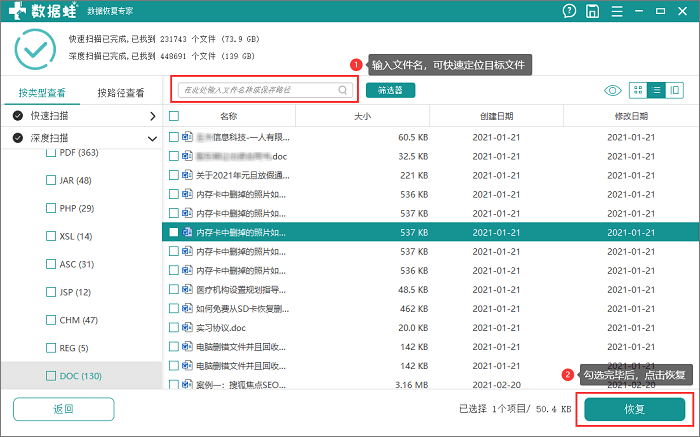Viewport: 700px width, 437px height.
Task: Sort by 大小 column header
Action: [362, 117]
